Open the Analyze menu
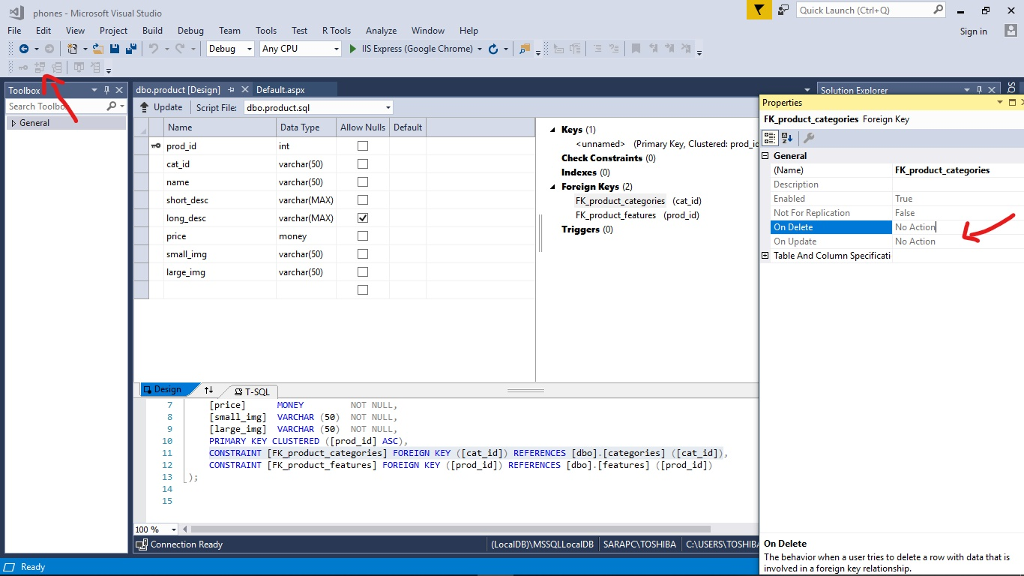This screenshot has height=576, width=1024. tap(381, 31)
